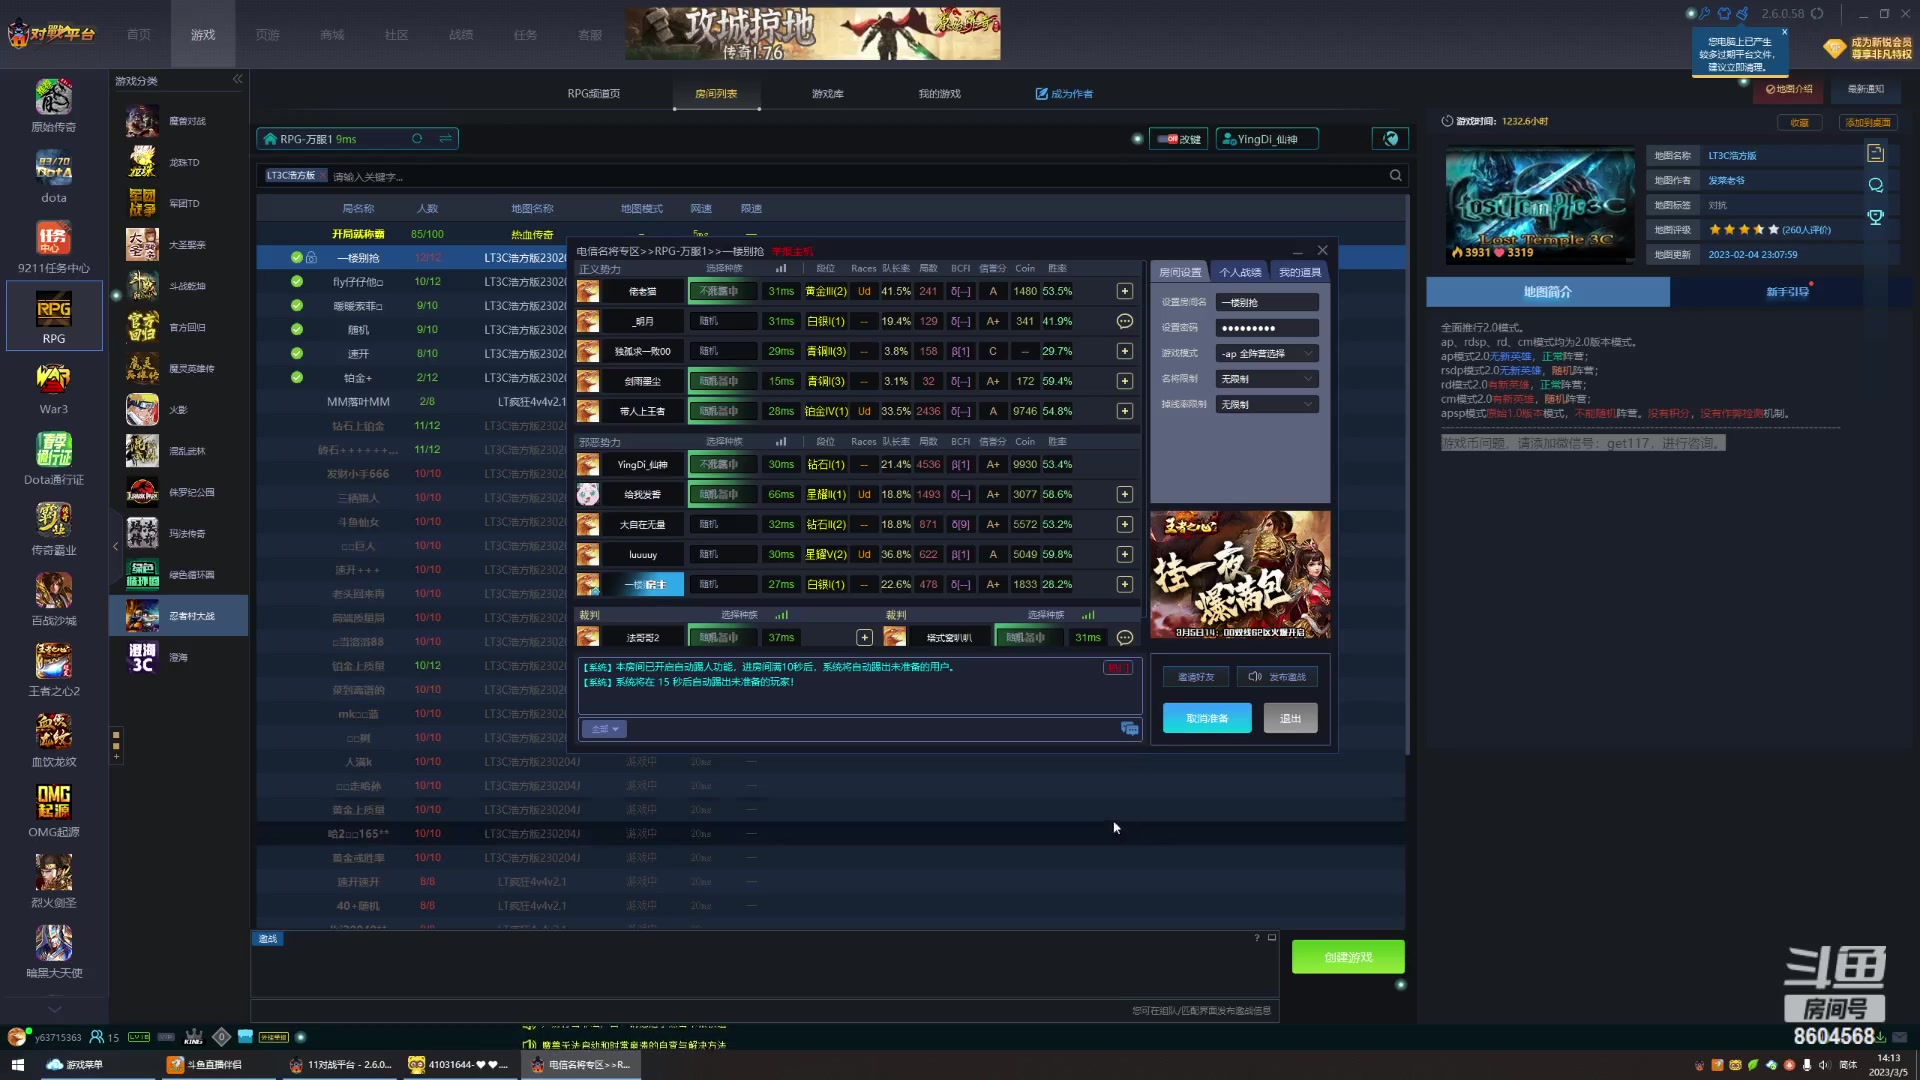Open the 个人战绩 tab in the room dialog

[1240, 272]
